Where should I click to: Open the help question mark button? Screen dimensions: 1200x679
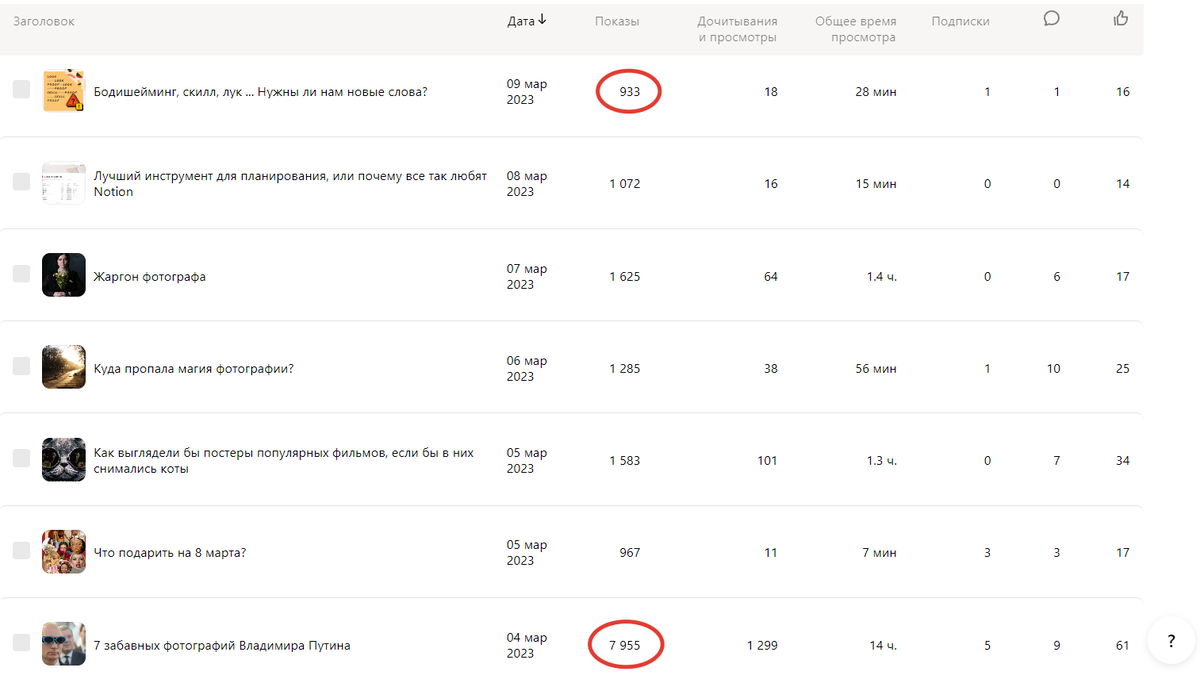[x=1172, y=640]
